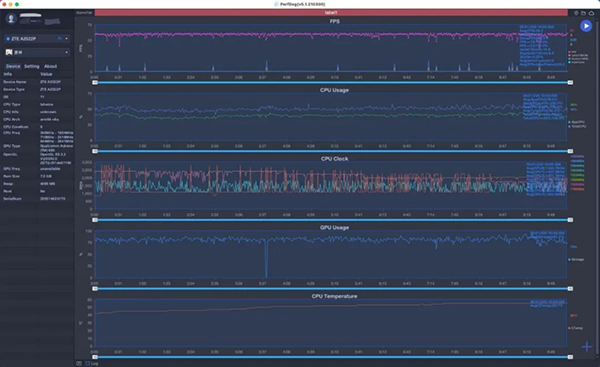Open the folder icon at top right

click(x=584, y=13)
